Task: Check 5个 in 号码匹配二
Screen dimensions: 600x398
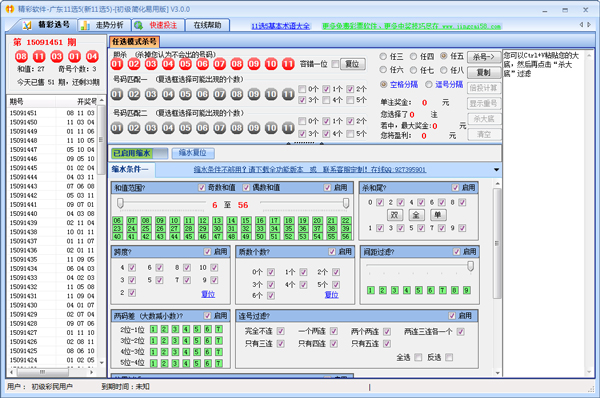Action: point(350,134)
